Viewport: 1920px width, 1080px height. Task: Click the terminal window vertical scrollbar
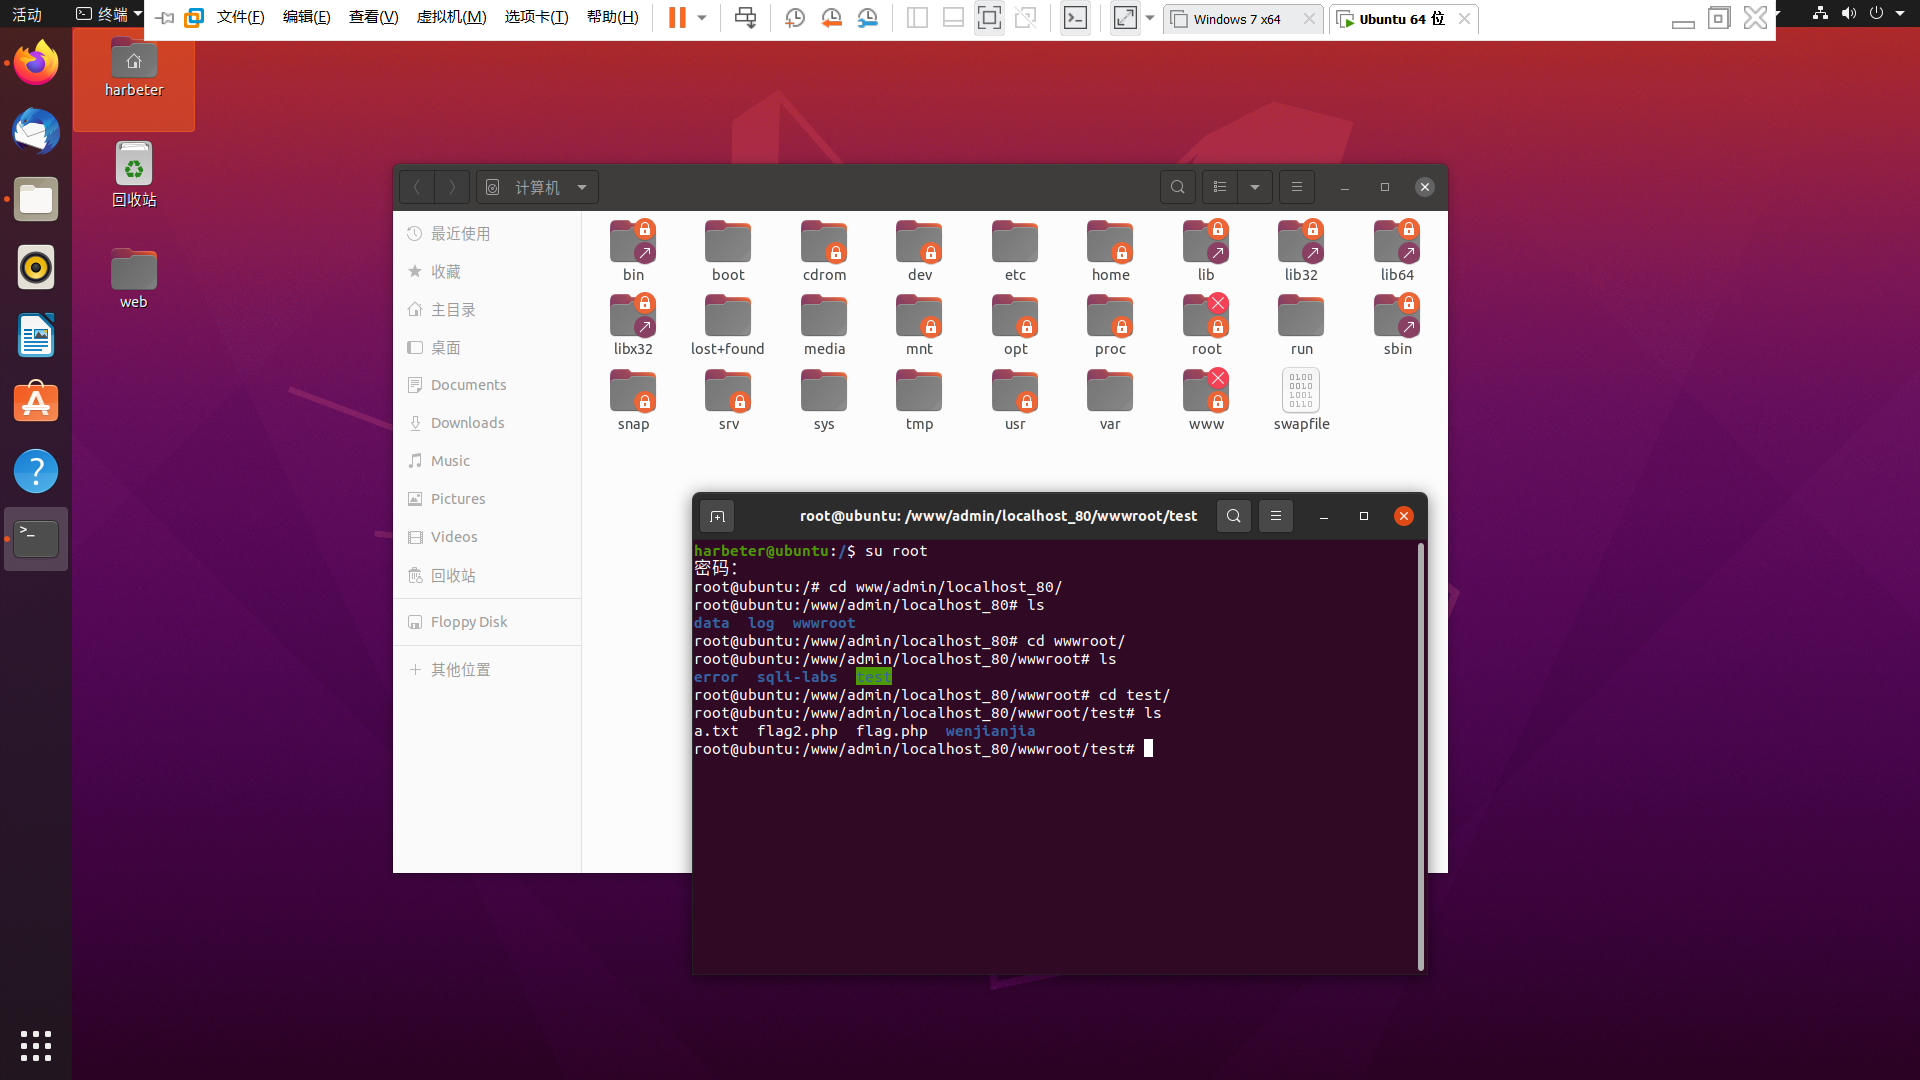coord(1421,756)
